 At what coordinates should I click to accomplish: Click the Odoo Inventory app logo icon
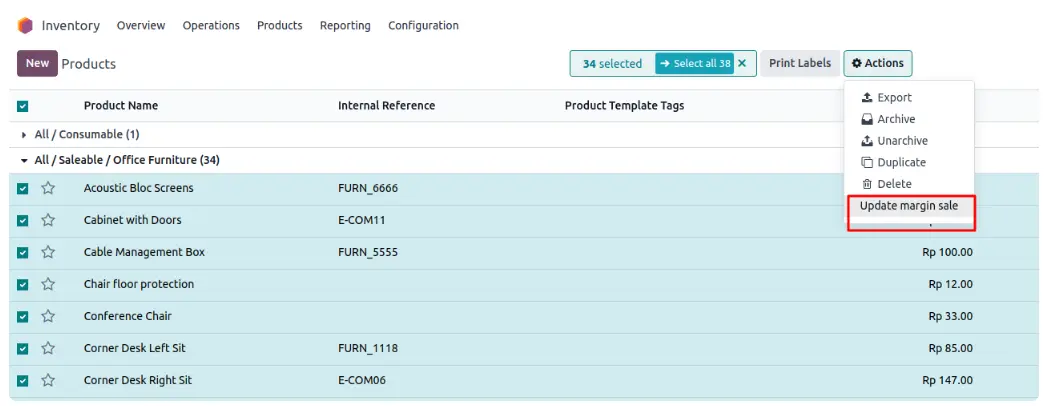click(x=25, y=25)
